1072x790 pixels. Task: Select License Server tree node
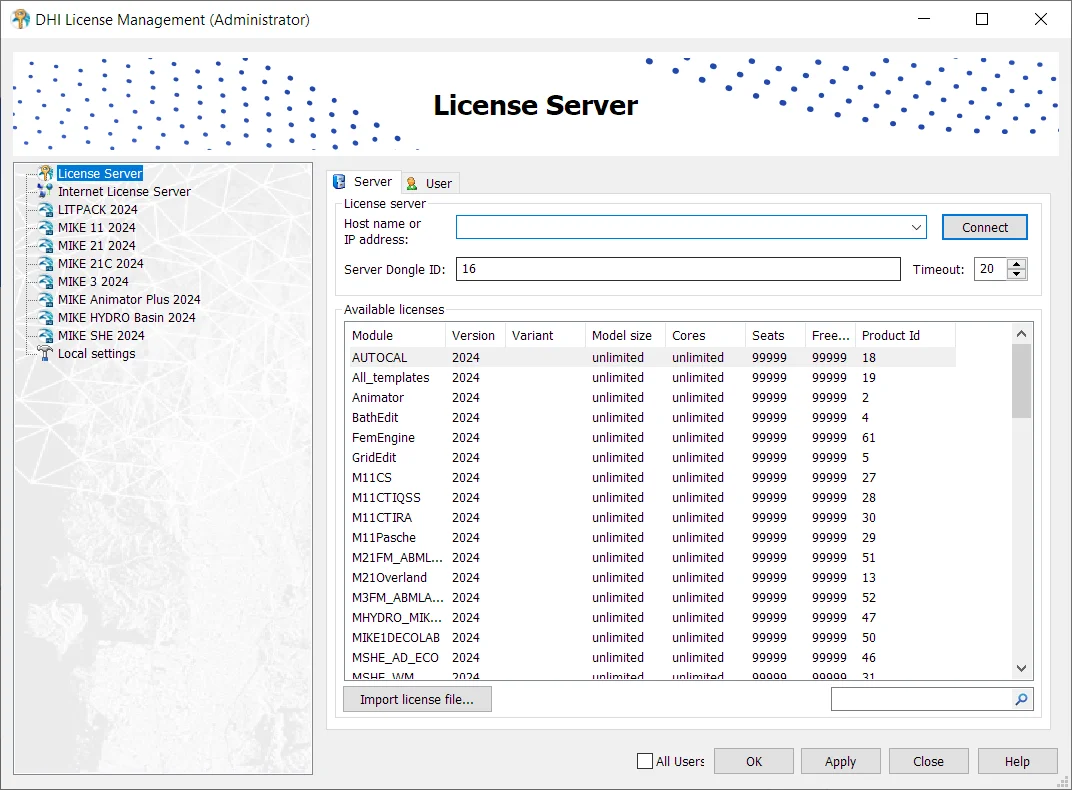coord(100,174)
